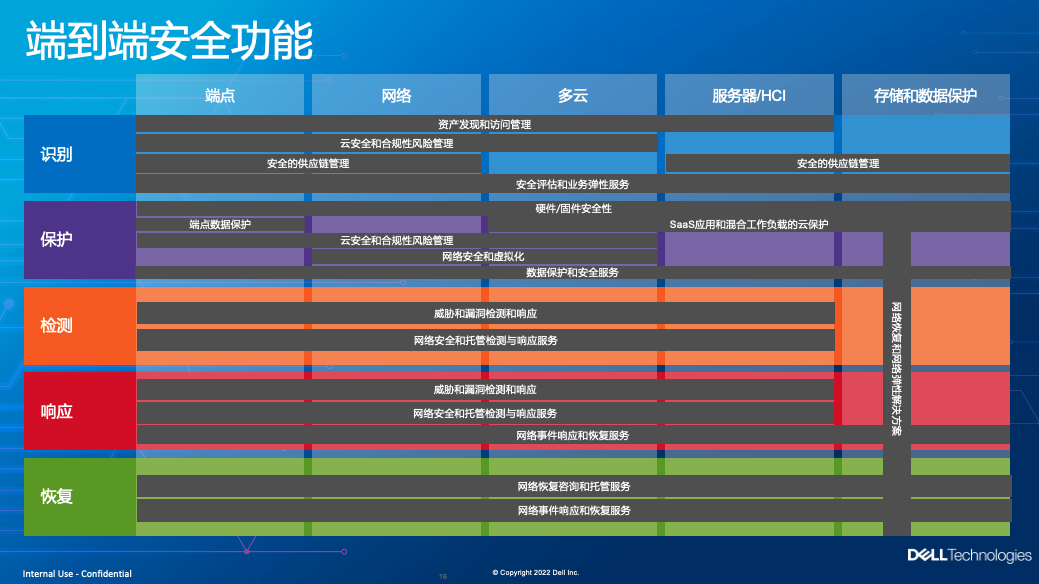Click the Dell Technologies logo
The image size is (1039, 584).
[x=968, y=555]
